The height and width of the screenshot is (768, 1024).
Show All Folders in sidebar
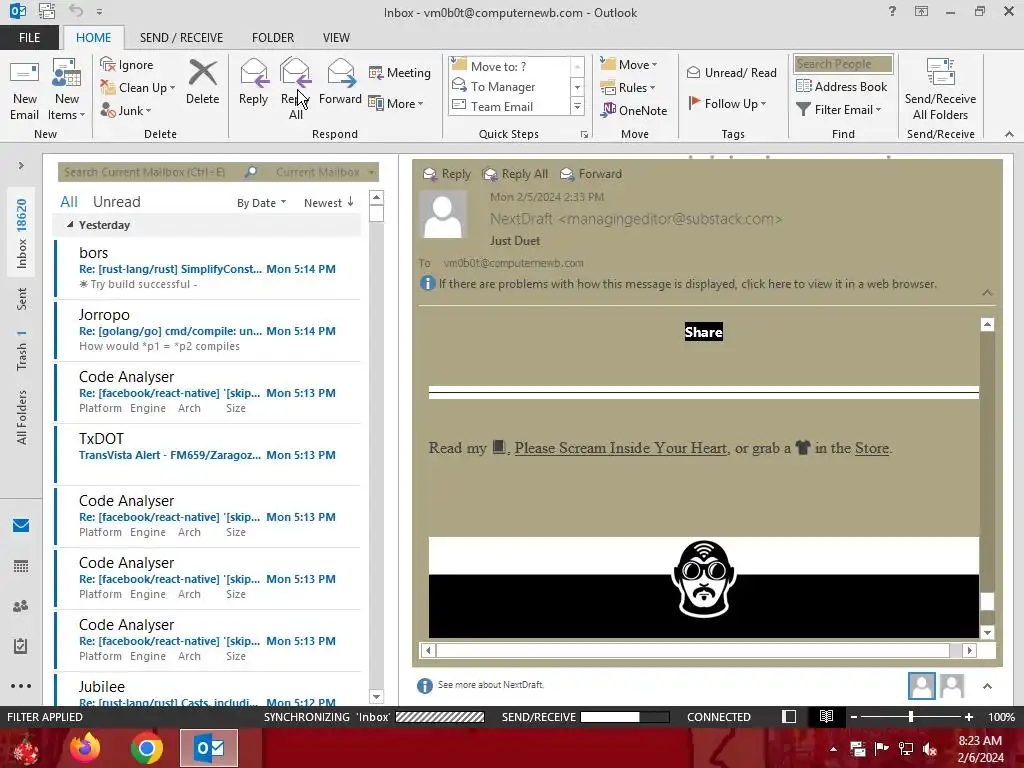point(22,417)
